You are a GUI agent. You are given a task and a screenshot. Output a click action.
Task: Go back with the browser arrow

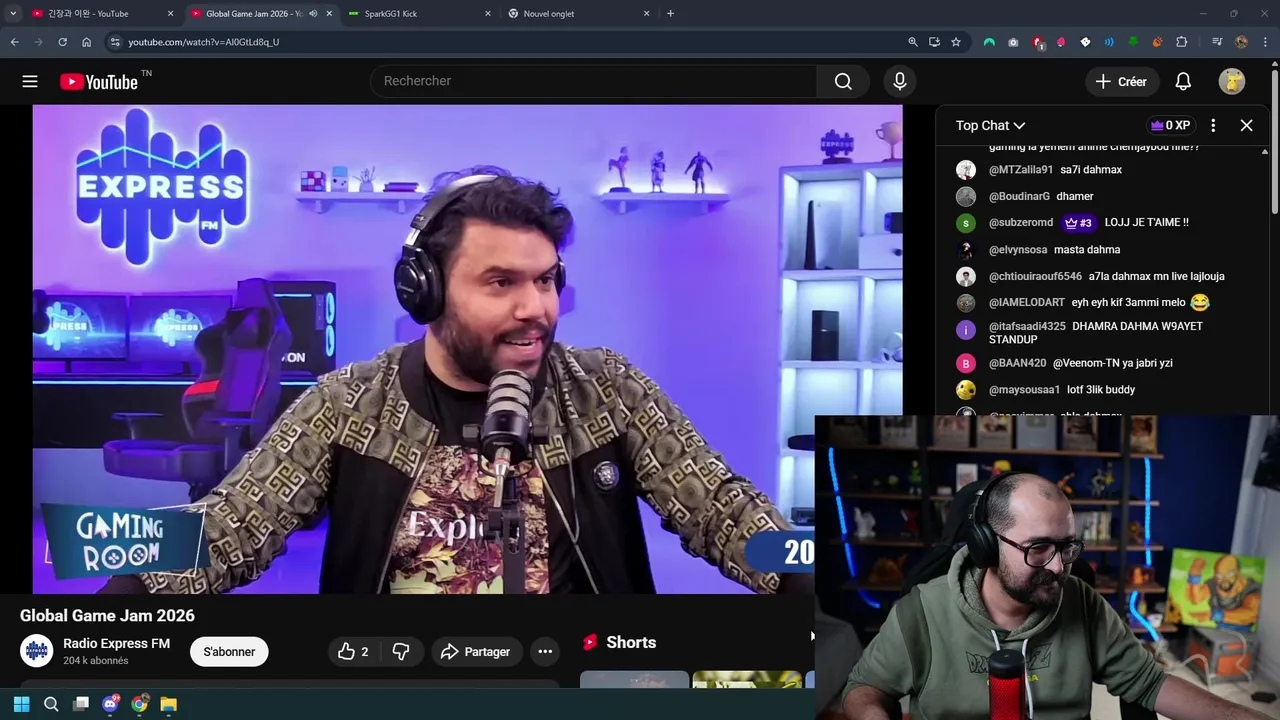[x=14, y=42]
